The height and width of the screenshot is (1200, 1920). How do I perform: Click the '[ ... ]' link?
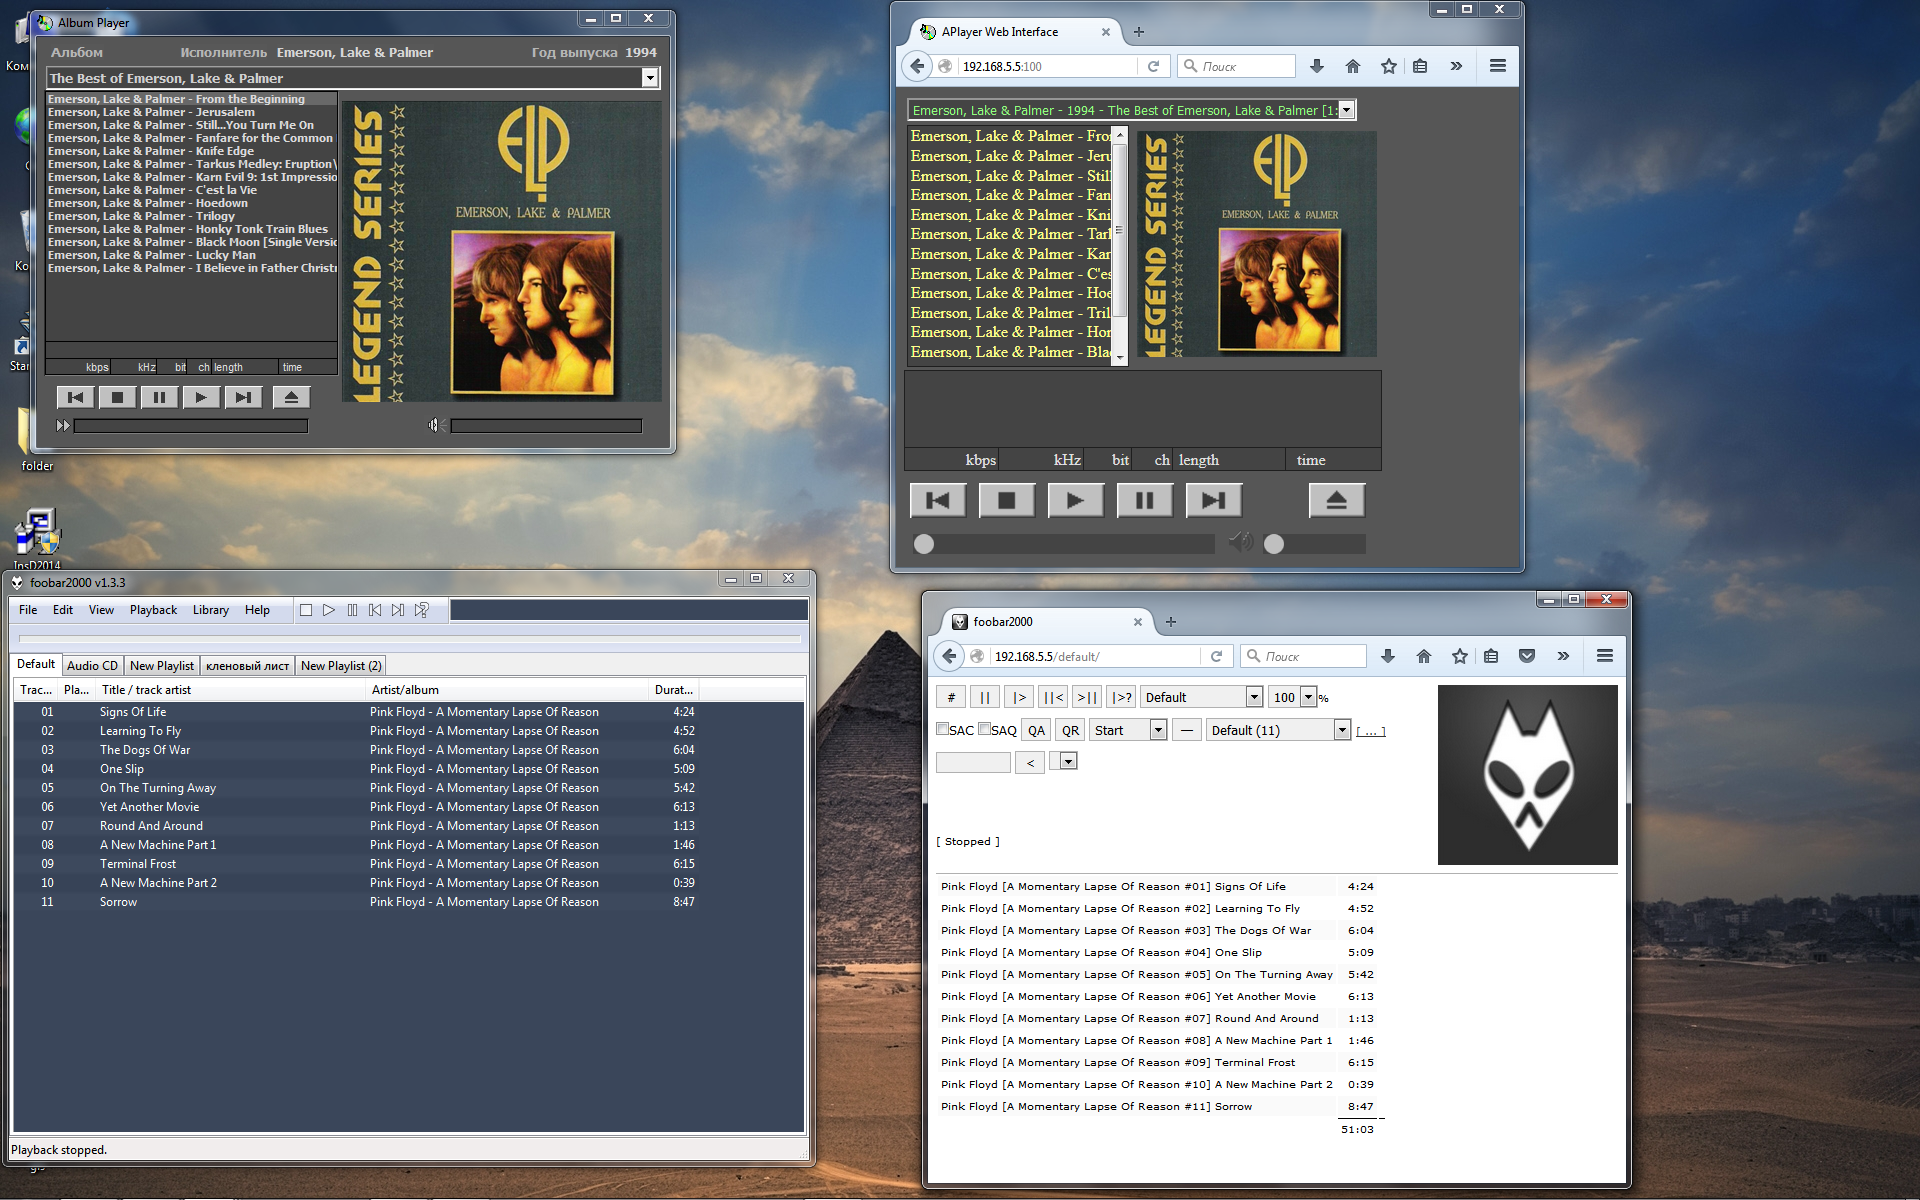tap(1370, 731)
